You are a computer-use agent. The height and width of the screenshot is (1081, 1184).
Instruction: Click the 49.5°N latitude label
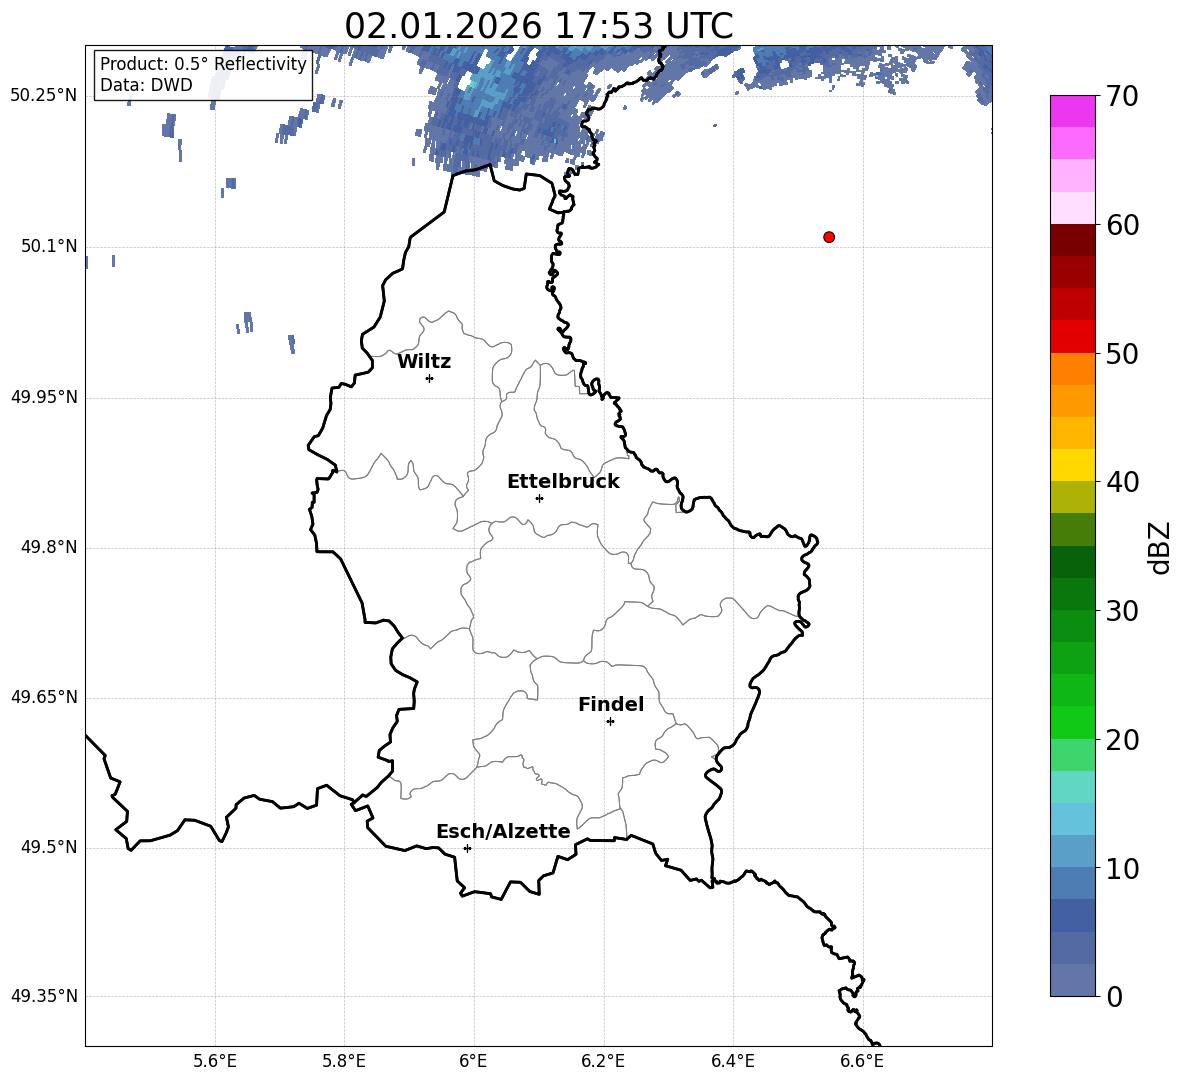[x=49, y=847]
